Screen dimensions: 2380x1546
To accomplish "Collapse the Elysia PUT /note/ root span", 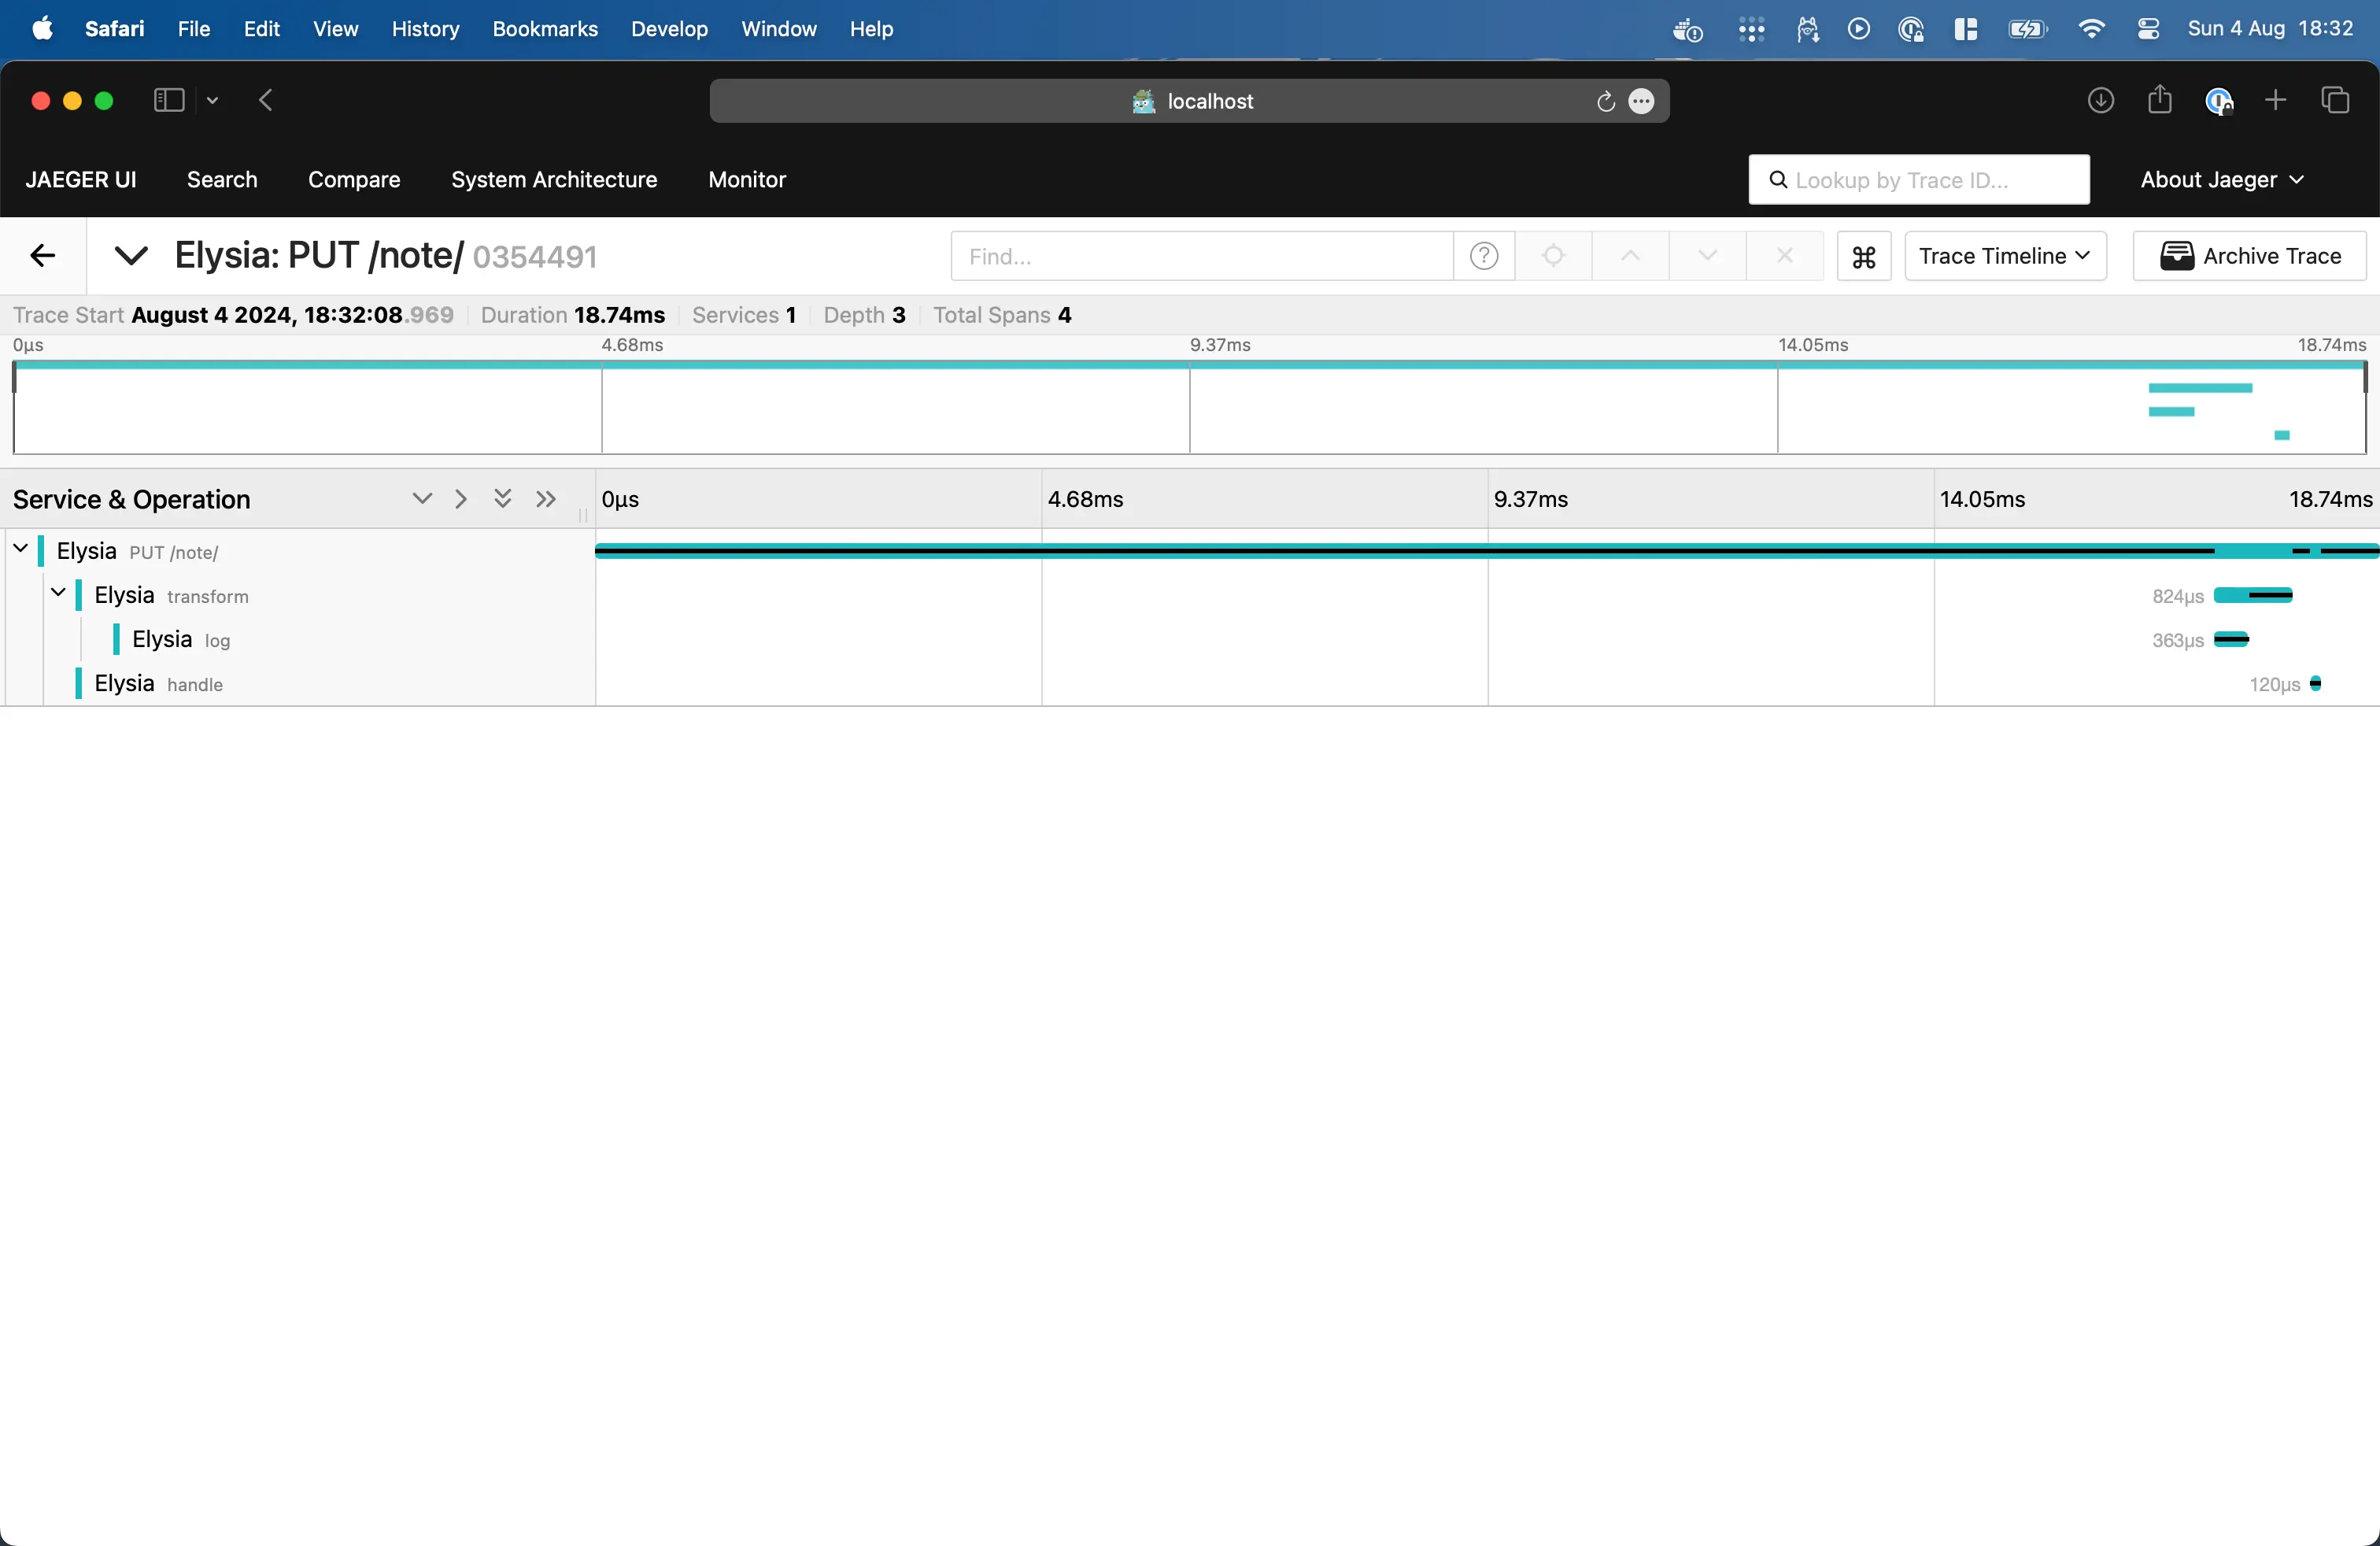I will (21, 549).
